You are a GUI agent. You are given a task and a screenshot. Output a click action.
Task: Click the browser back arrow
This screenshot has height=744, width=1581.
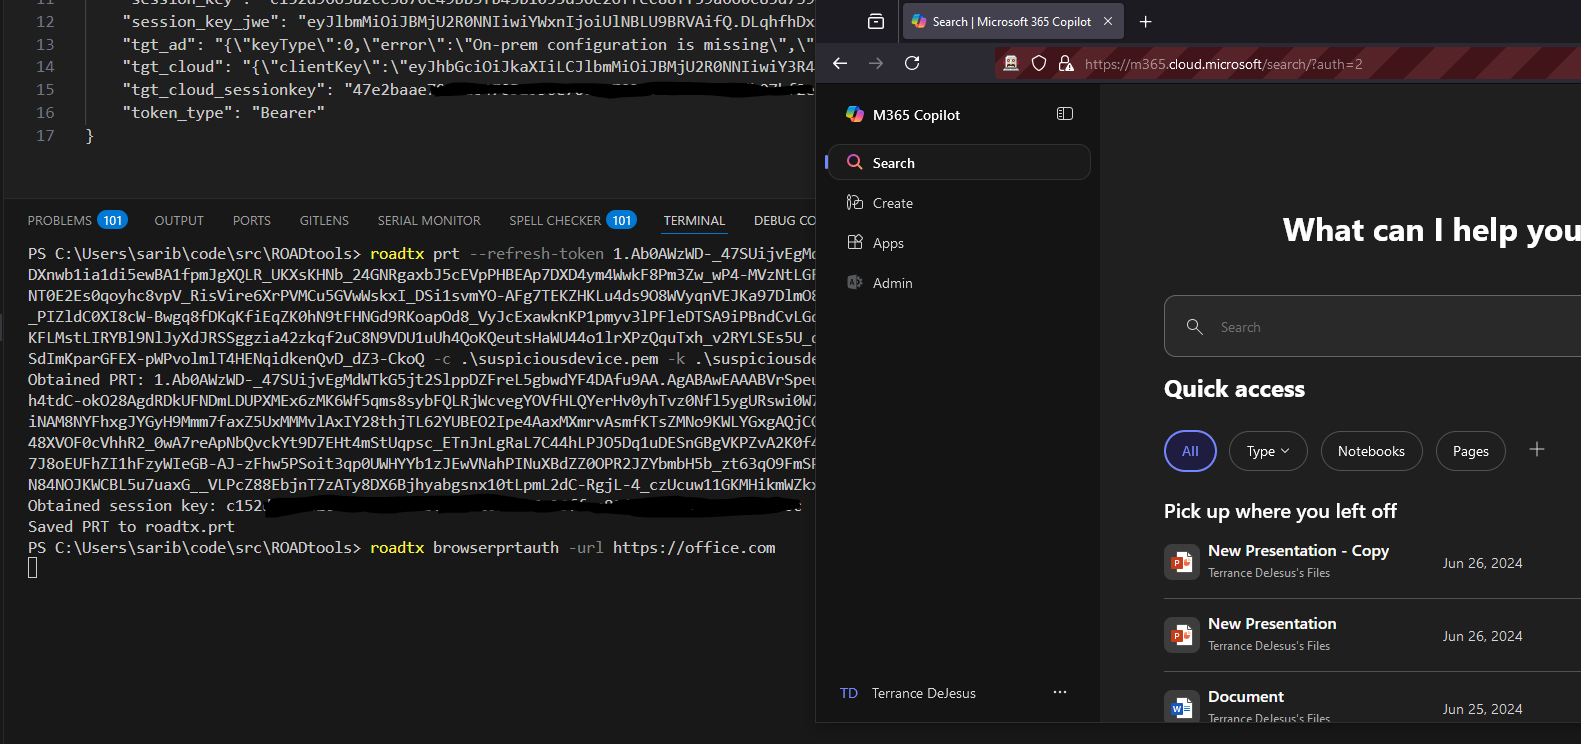(x=840, y=63)
